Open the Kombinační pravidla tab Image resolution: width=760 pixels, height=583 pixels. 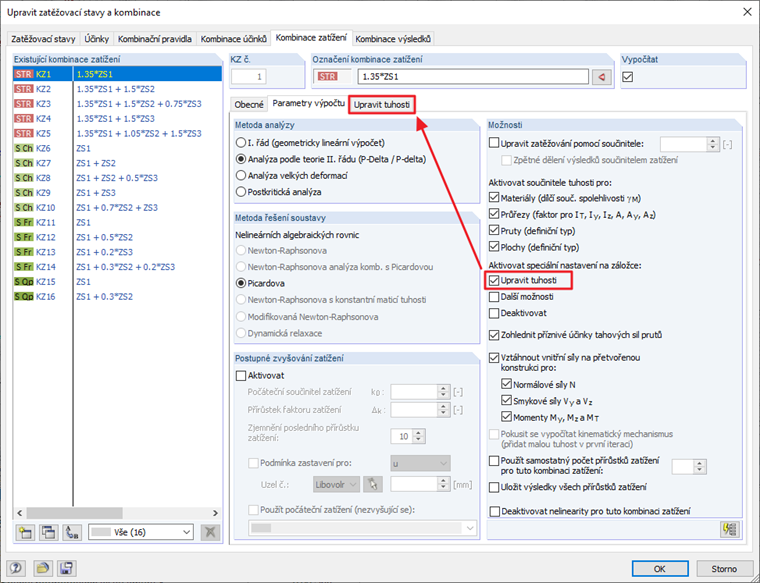tap(155, 39)
